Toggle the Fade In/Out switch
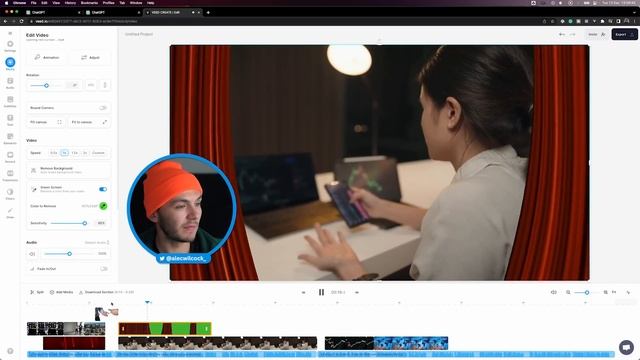Screen dimensions: 640x360 point(104,269)
